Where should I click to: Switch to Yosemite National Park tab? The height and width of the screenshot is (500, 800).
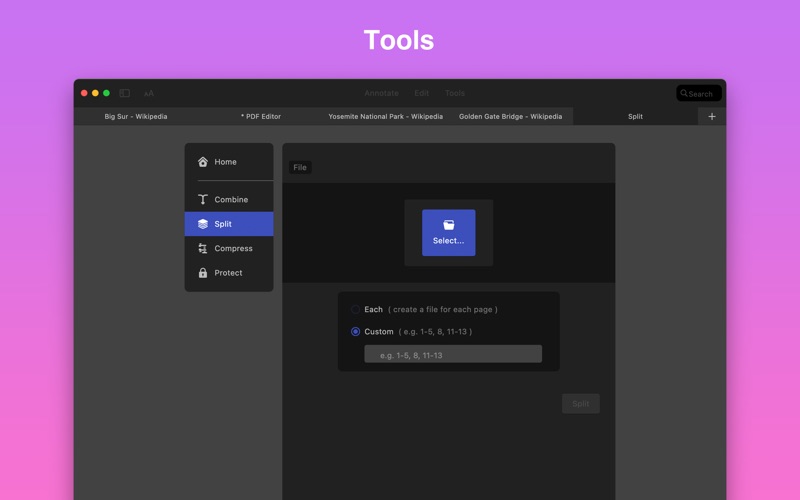click(x=385, y=116)
